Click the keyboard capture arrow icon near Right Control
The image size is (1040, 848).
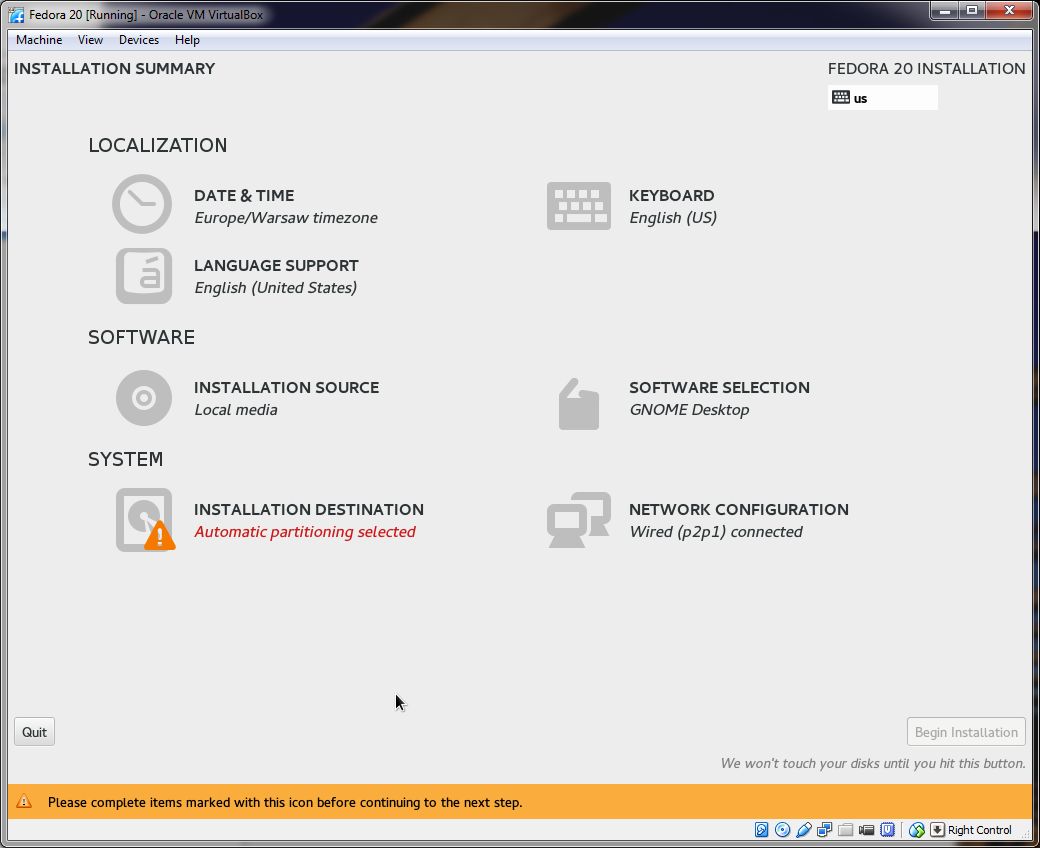[x=937, y=829]
